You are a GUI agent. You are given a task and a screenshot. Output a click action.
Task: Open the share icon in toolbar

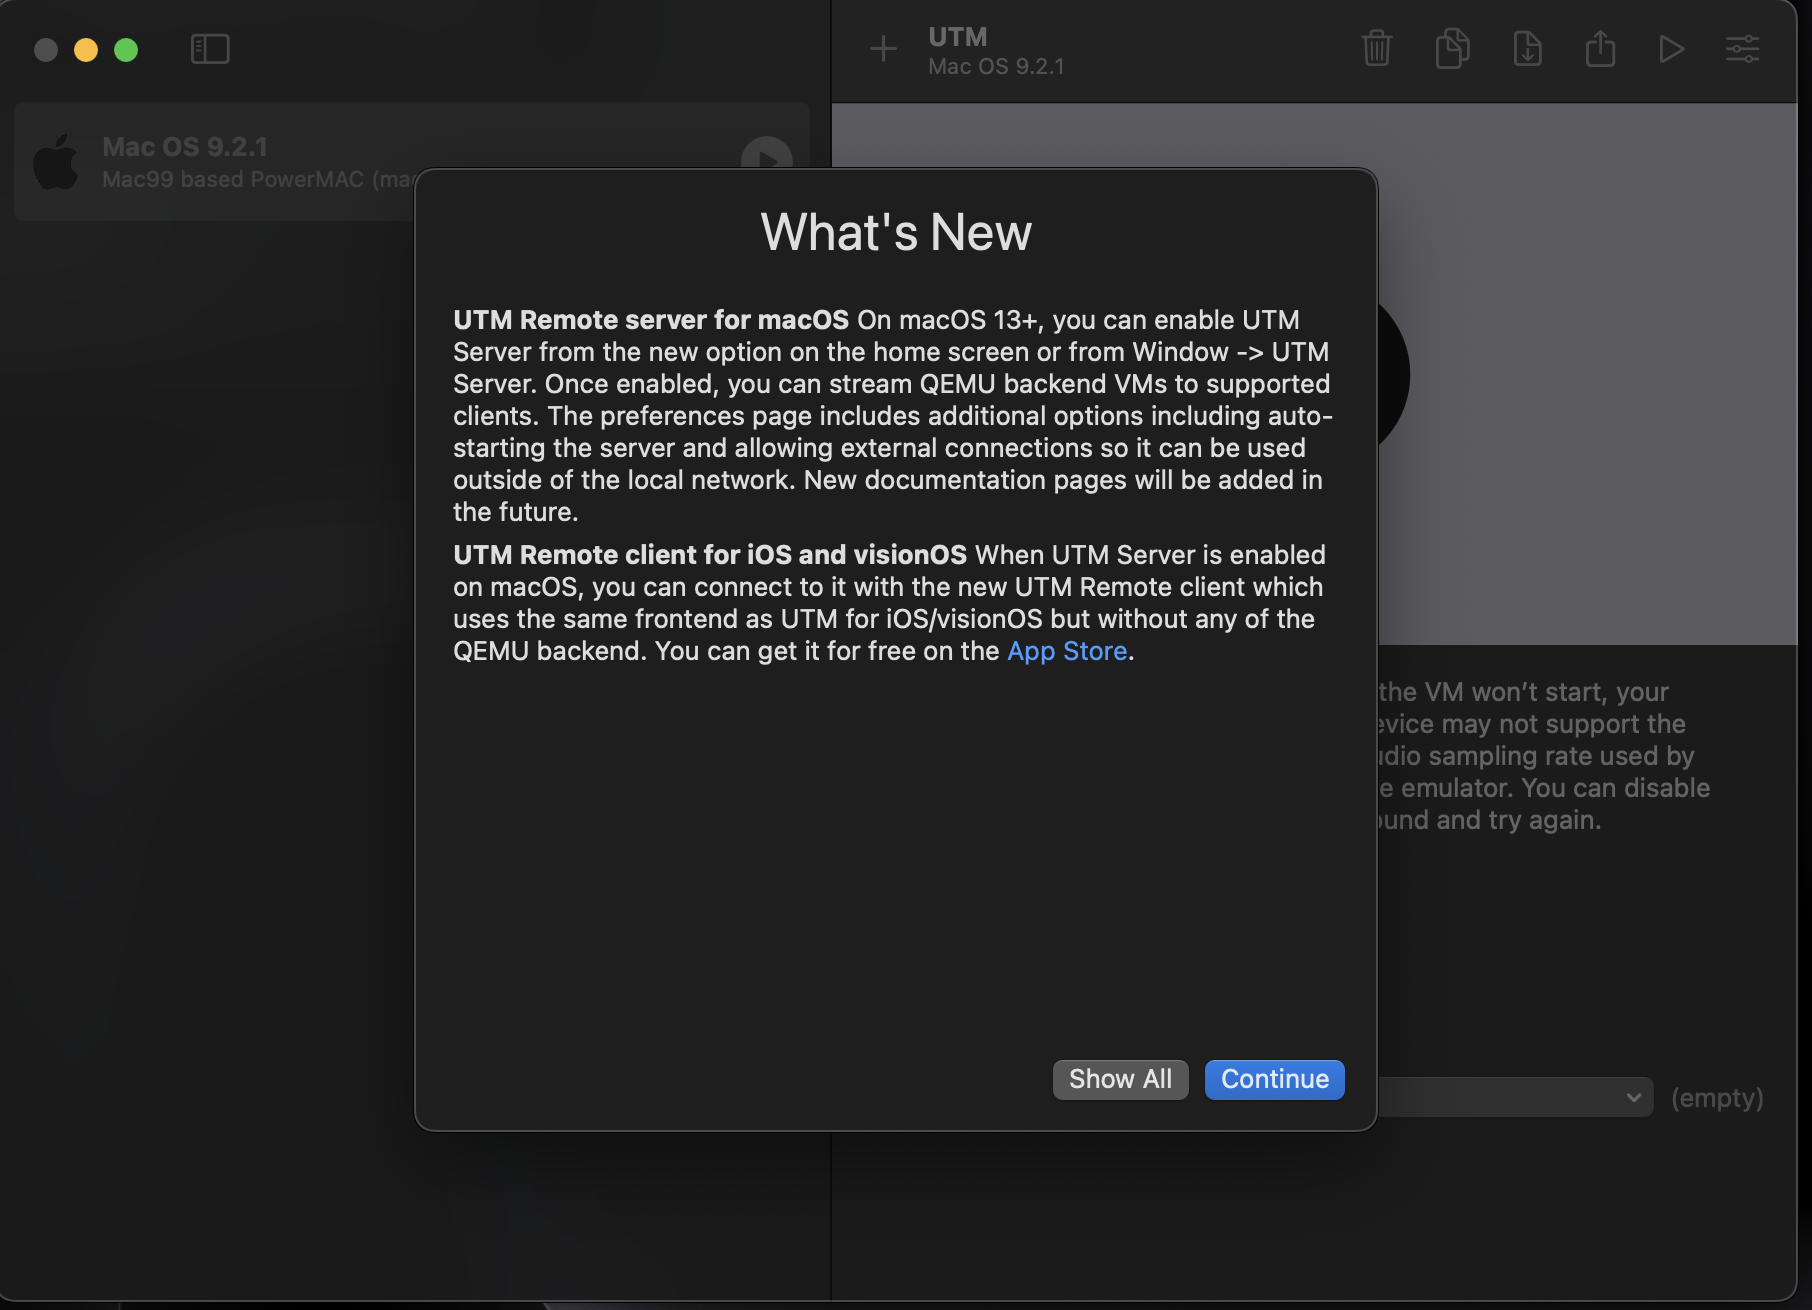pyautogui.click(x=1600, y=49)
